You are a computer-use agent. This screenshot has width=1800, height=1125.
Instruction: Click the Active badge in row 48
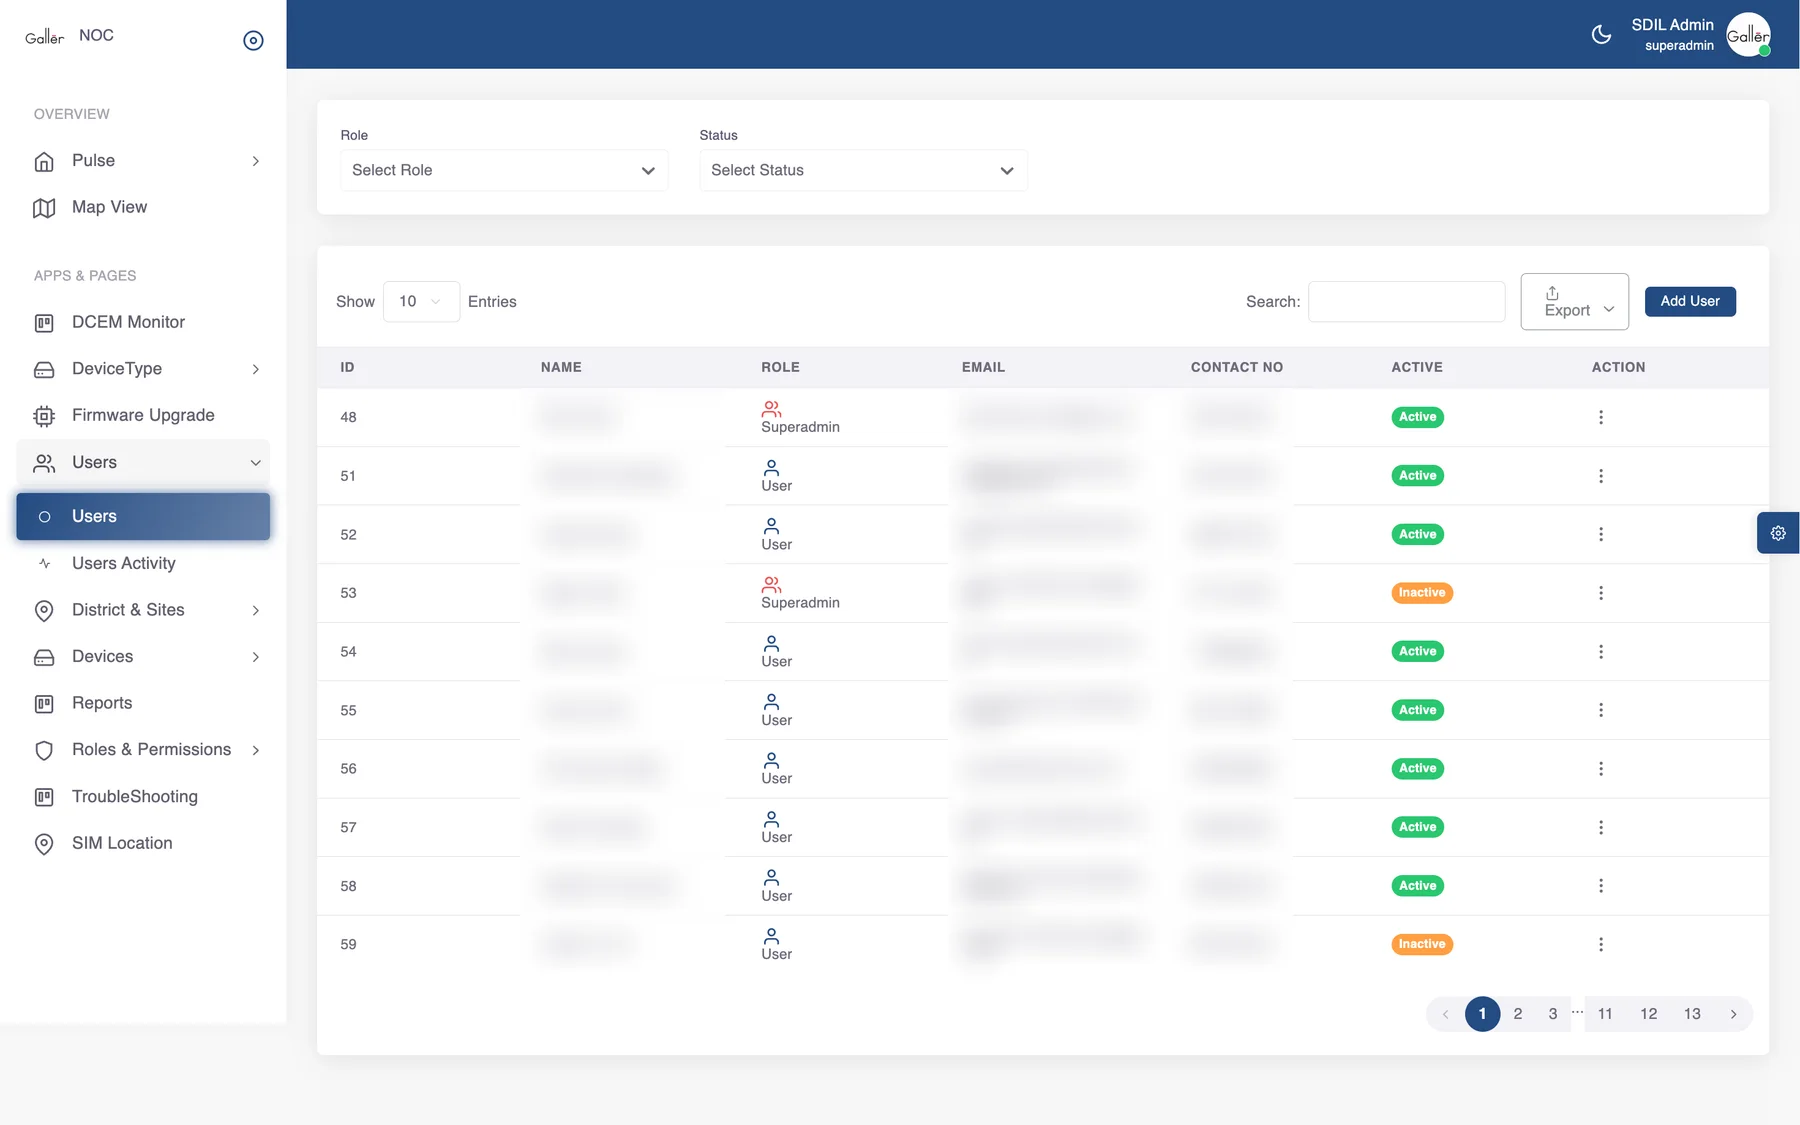1417,417
